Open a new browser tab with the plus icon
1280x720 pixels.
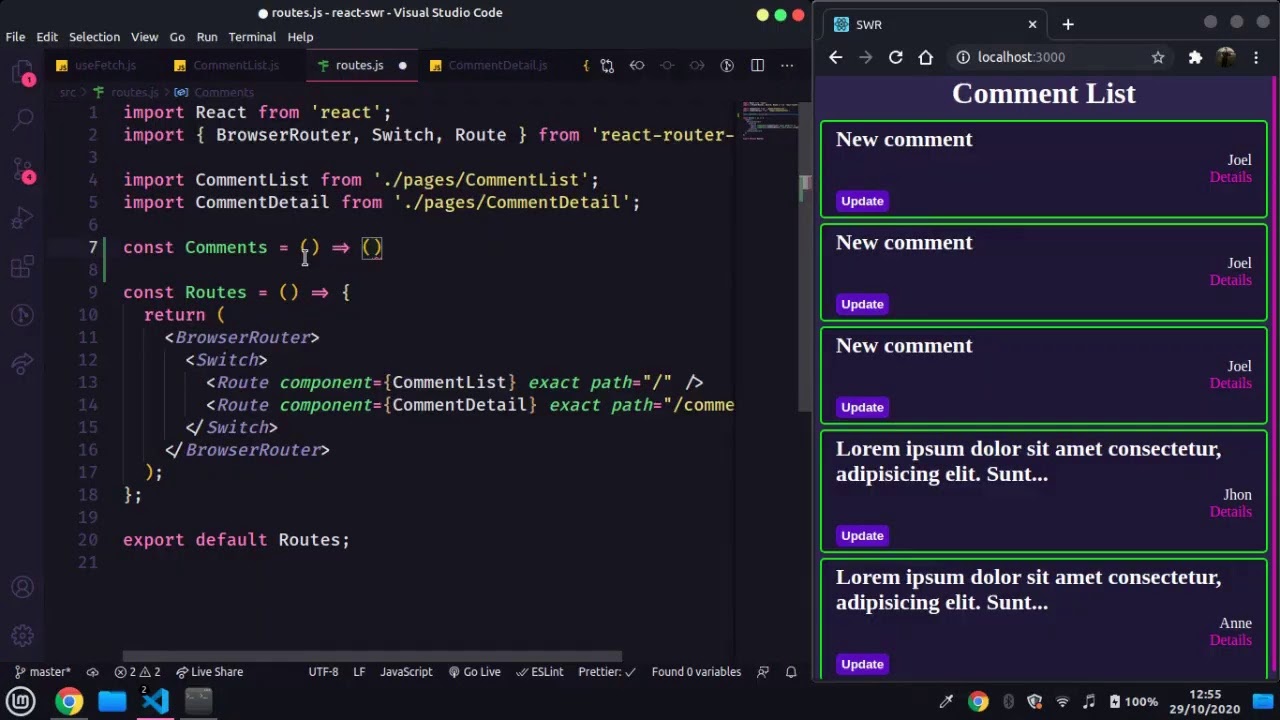coord(1068,24)
